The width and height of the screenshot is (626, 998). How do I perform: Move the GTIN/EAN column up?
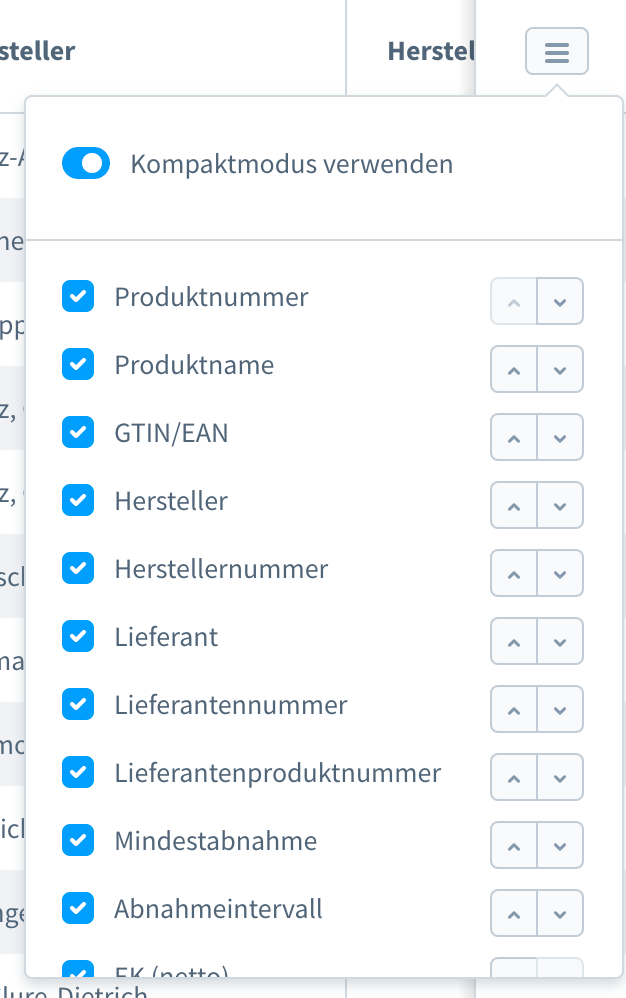click(x=513, y=437)
